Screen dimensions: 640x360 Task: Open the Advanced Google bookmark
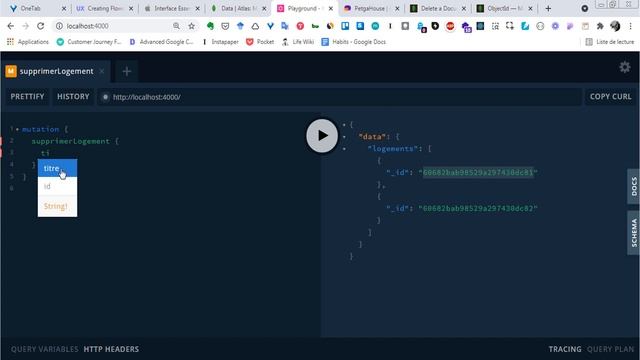[x=161, y=42]
